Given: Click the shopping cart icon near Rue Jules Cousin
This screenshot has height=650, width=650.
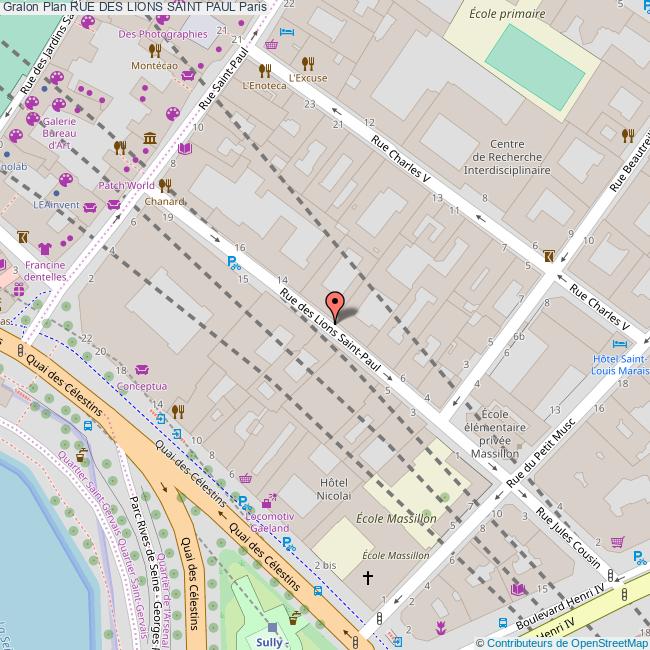Looking at the screenshot, I should point(617,541).
